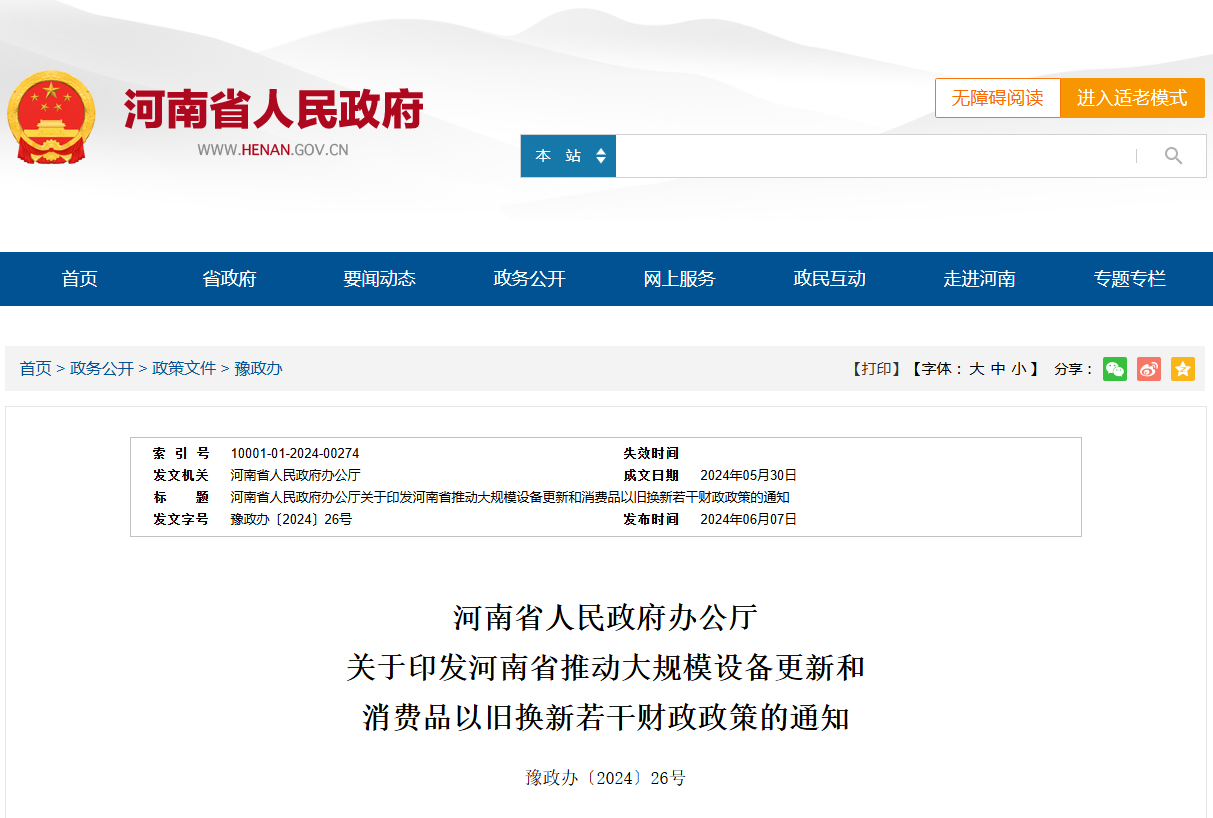
Task: Click the 【打印】 print link
Action: pos(877,369)
